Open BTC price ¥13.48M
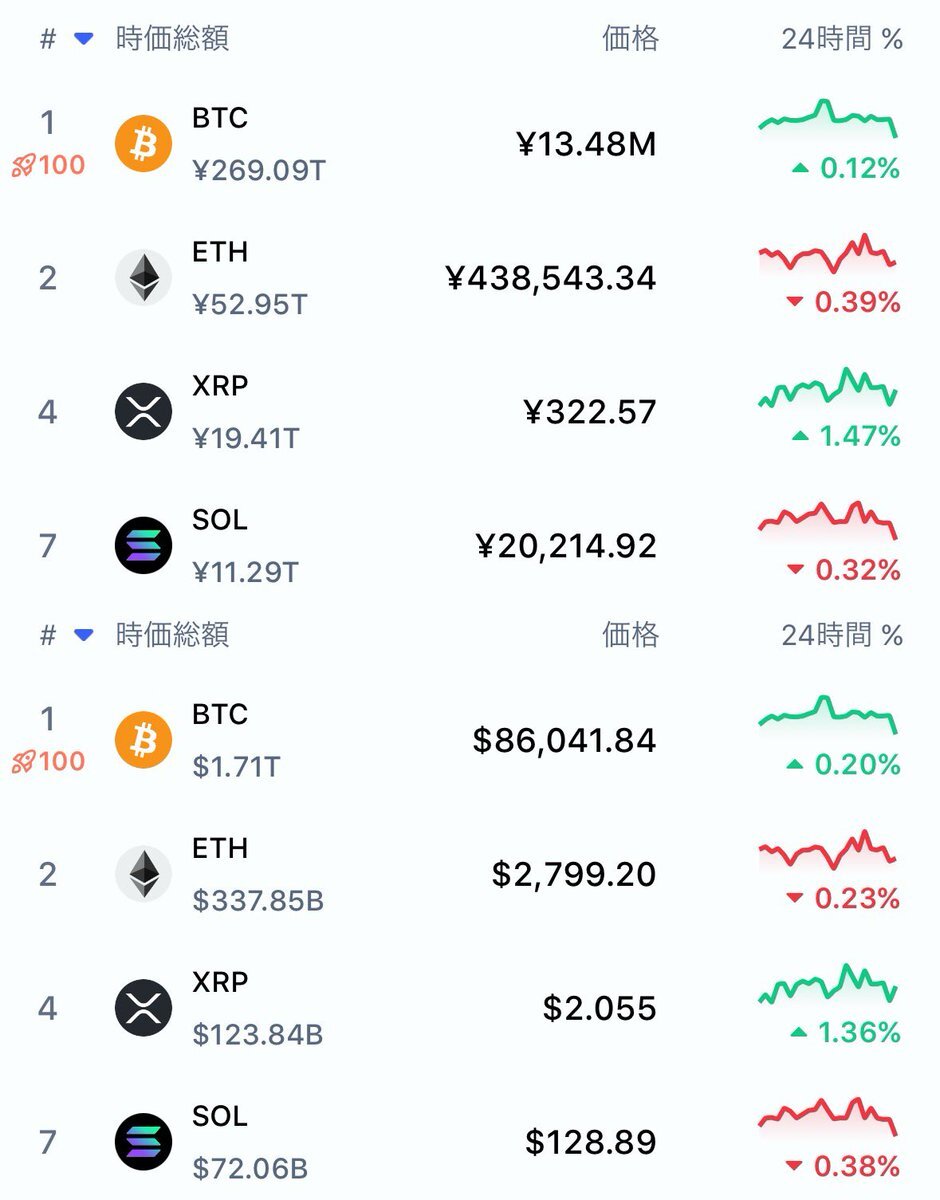 (587, 145)
